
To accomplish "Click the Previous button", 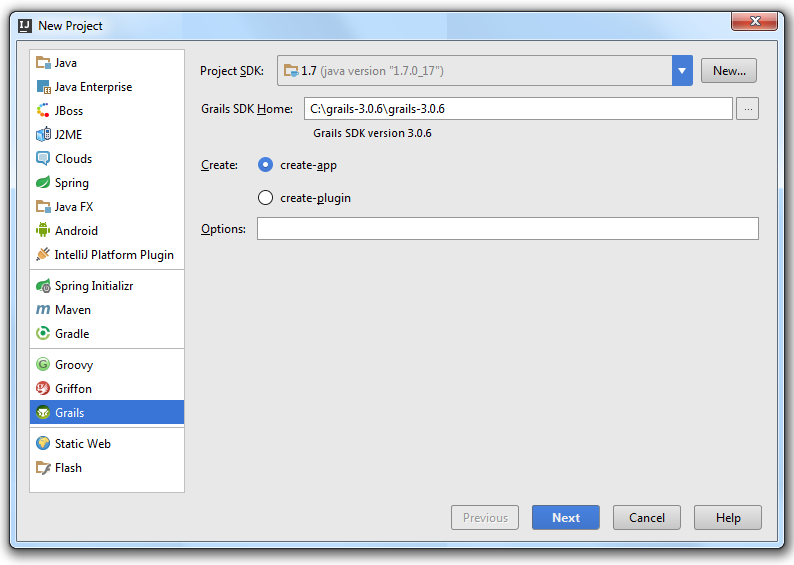I will [485, 517].
